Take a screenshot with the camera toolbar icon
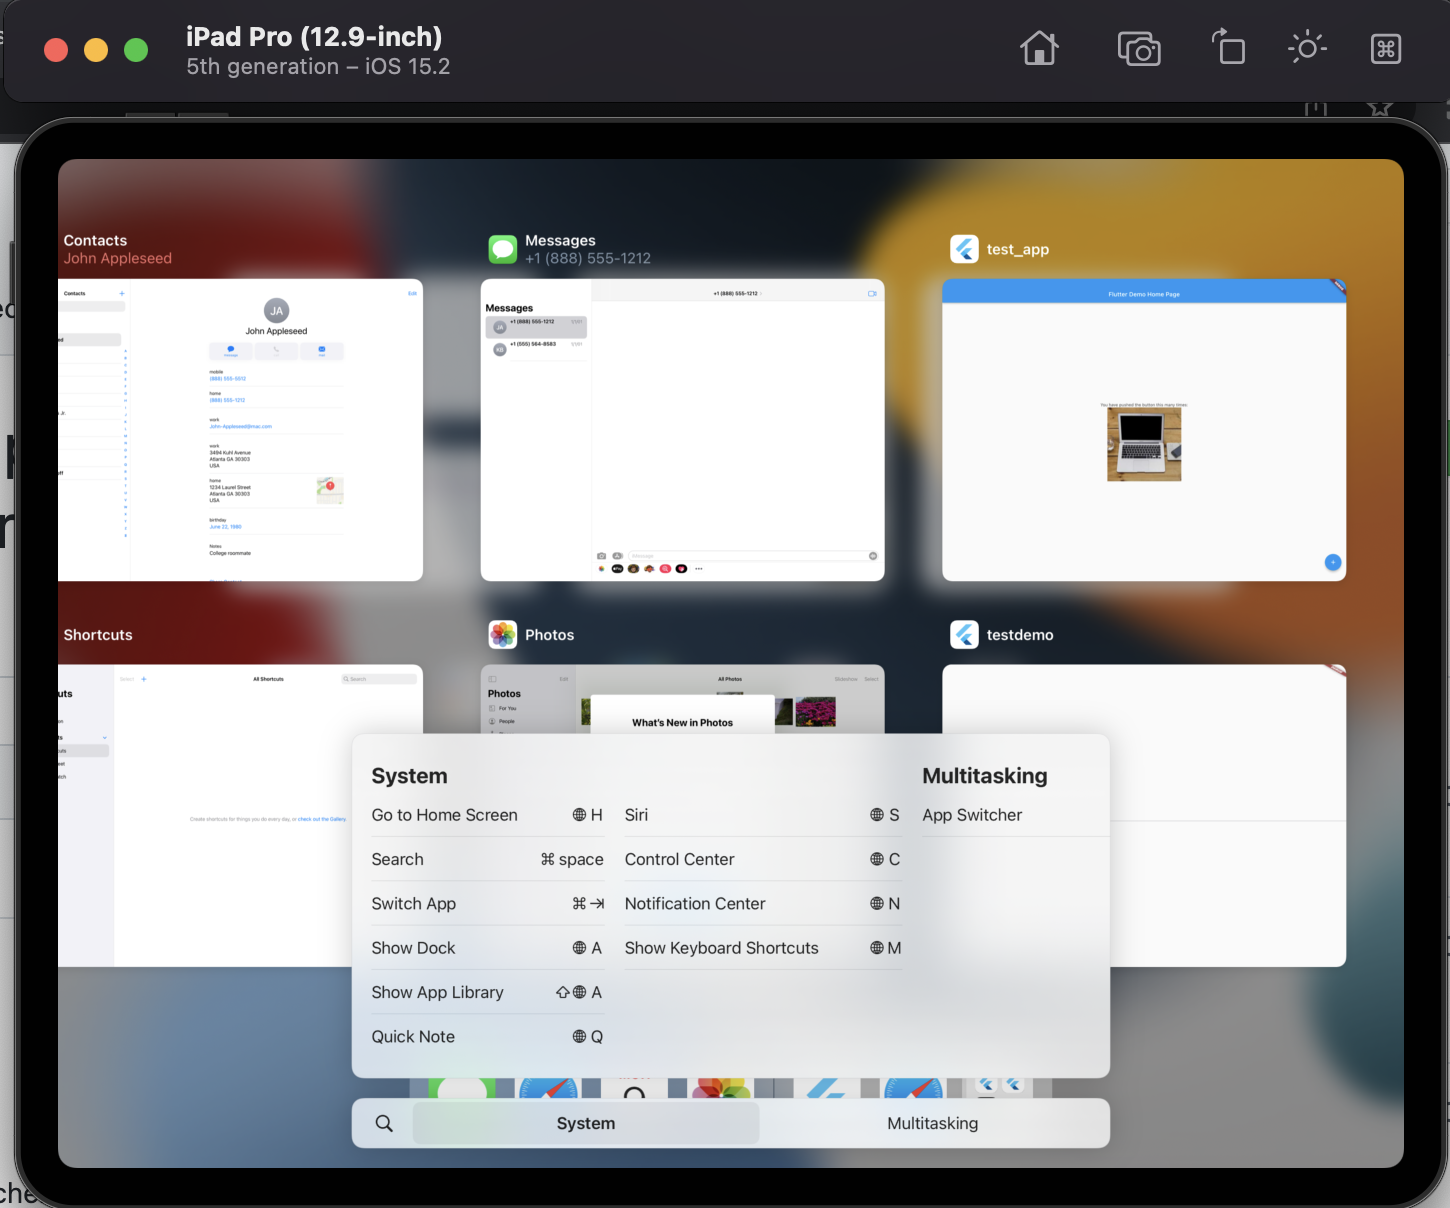Screen dimensions: 1450x1208 click(x=1138, y=47)
